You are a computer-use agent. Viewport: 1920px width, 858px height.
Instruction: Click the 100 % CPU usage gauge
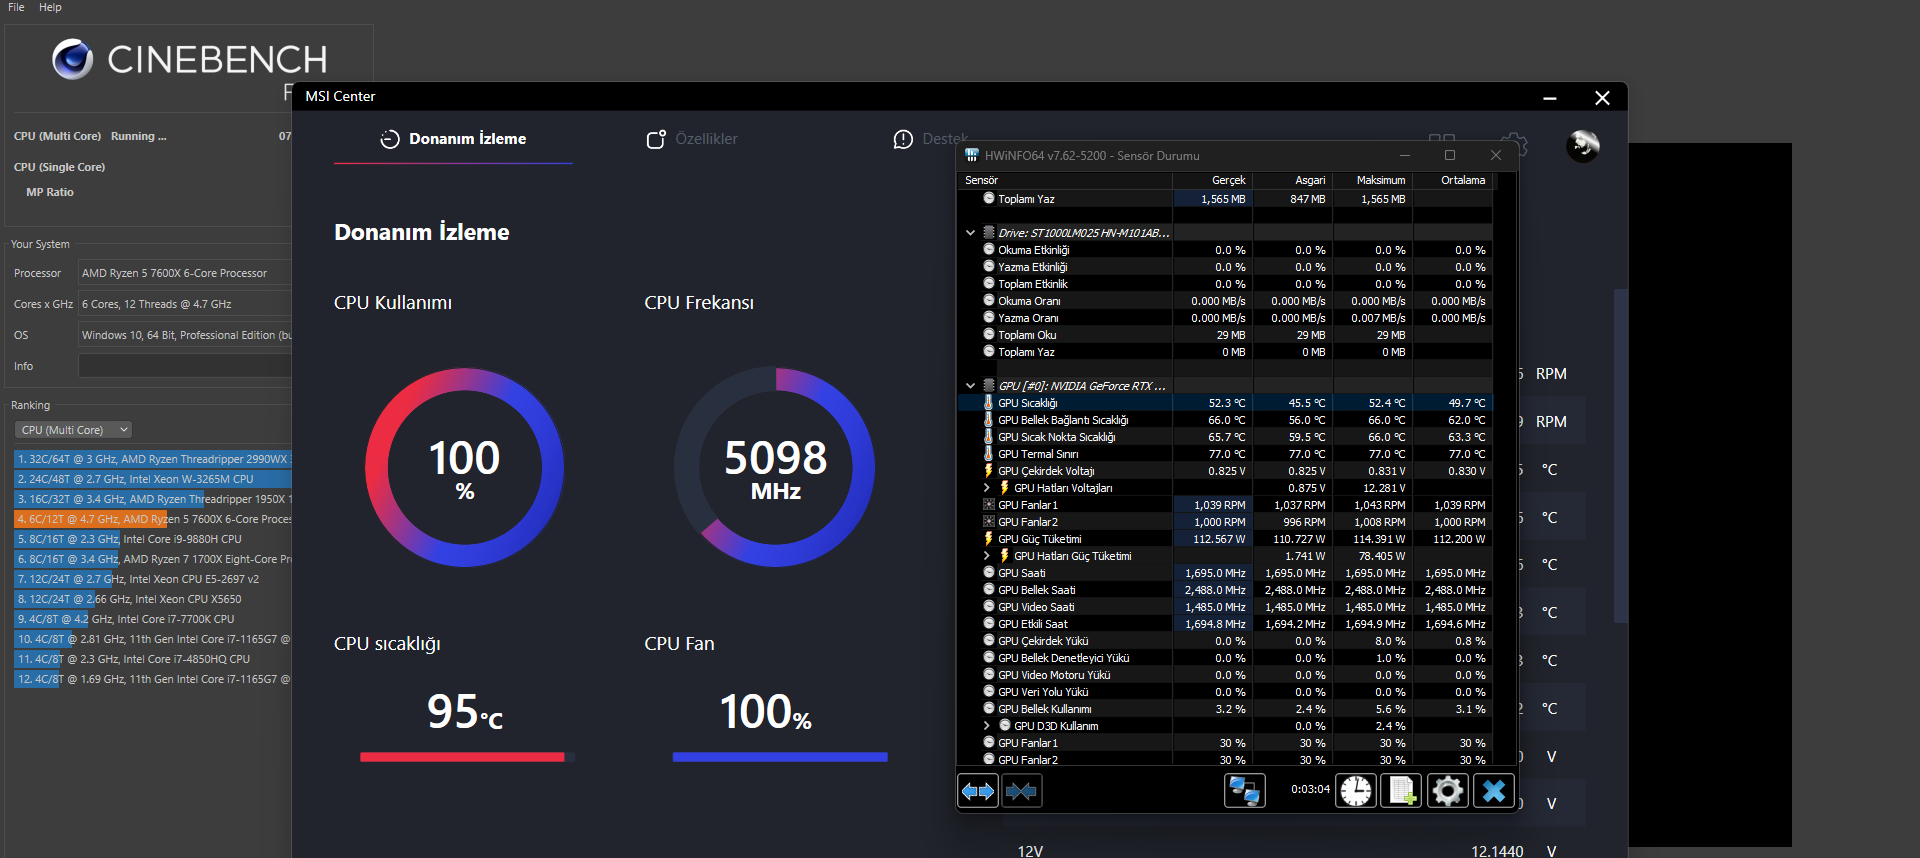(x=465, y=467)
